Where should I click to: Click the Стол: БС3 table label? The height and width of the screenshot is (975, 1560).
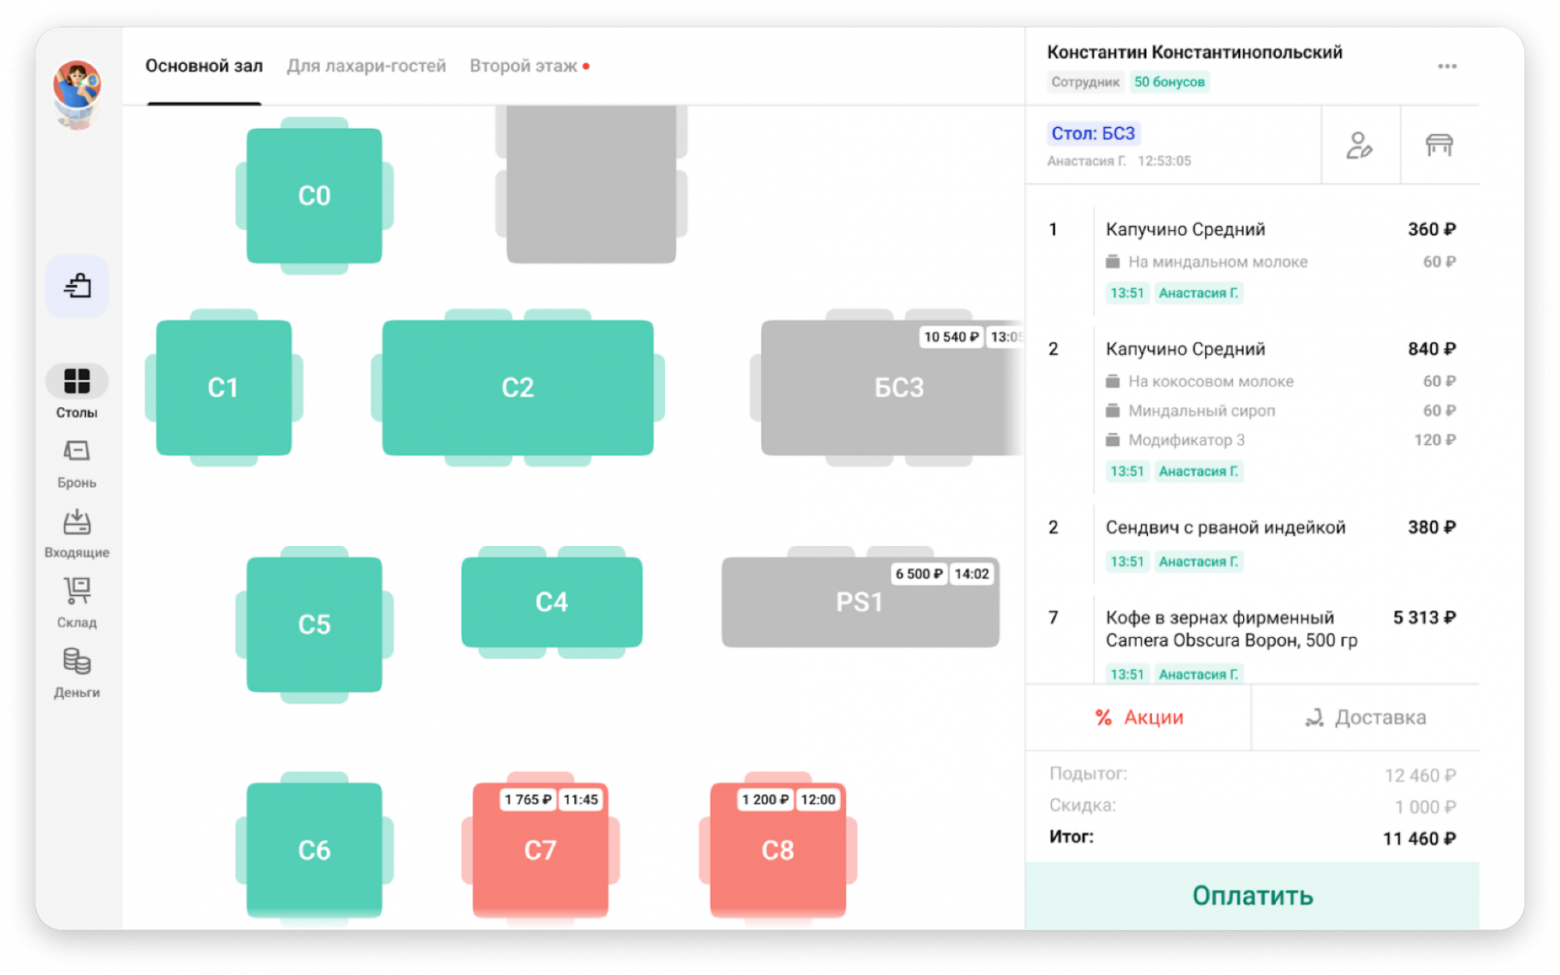[1093, 133]
